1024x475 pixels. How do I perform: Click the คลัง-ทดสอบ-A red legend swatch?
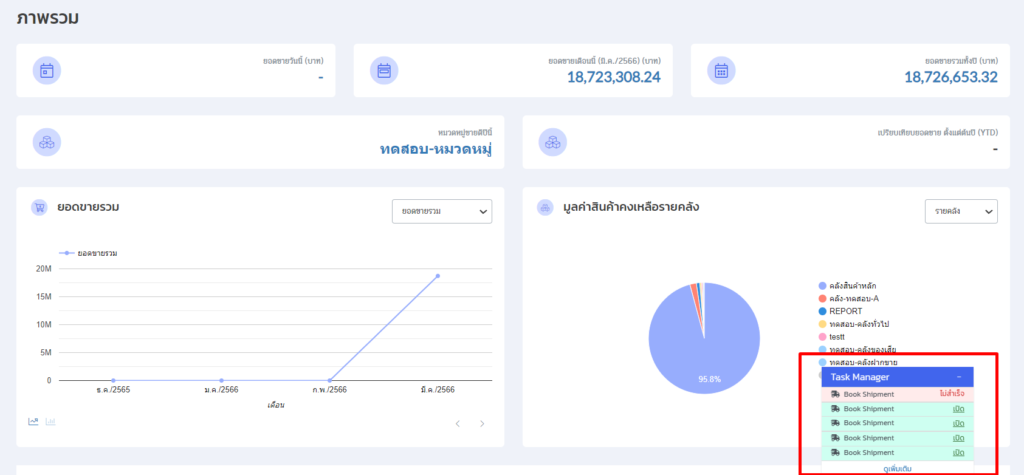(x=822, y=299)
